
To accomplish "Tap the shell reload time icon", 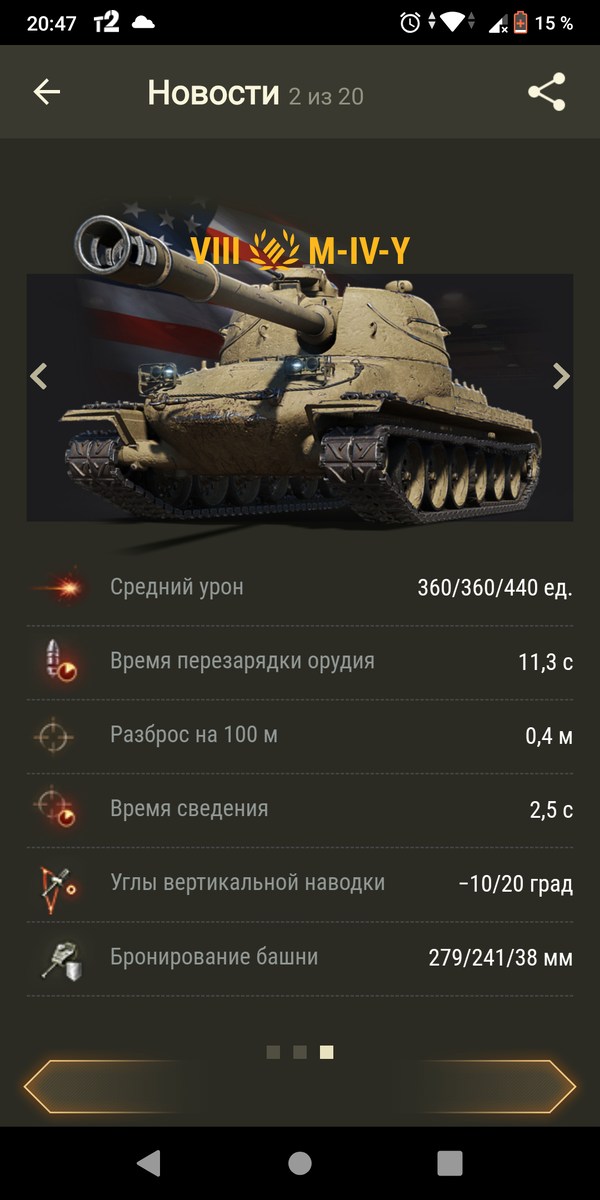I will click(x=55, y=661).
